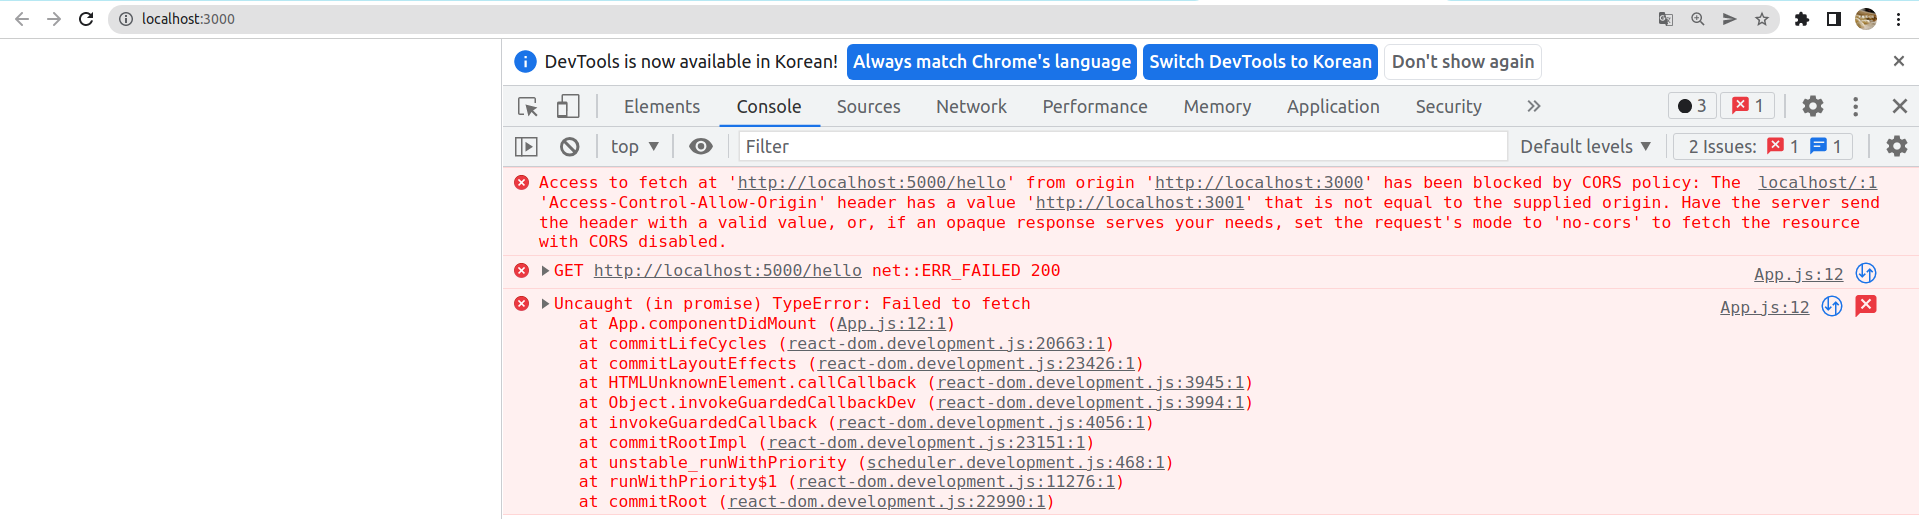Open the user profile avatar

[1866, 19]
